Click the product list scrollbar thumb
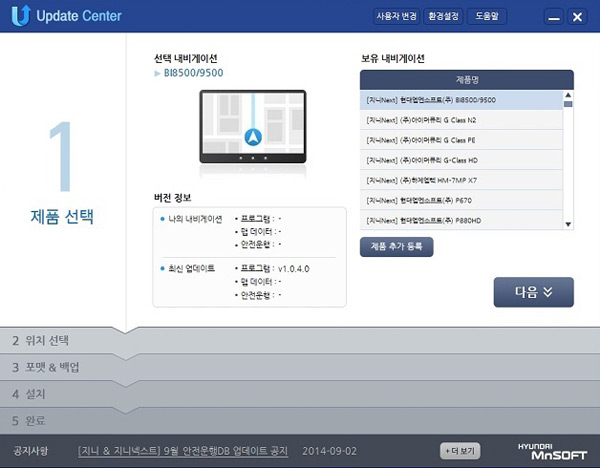 tap(568, 104)
